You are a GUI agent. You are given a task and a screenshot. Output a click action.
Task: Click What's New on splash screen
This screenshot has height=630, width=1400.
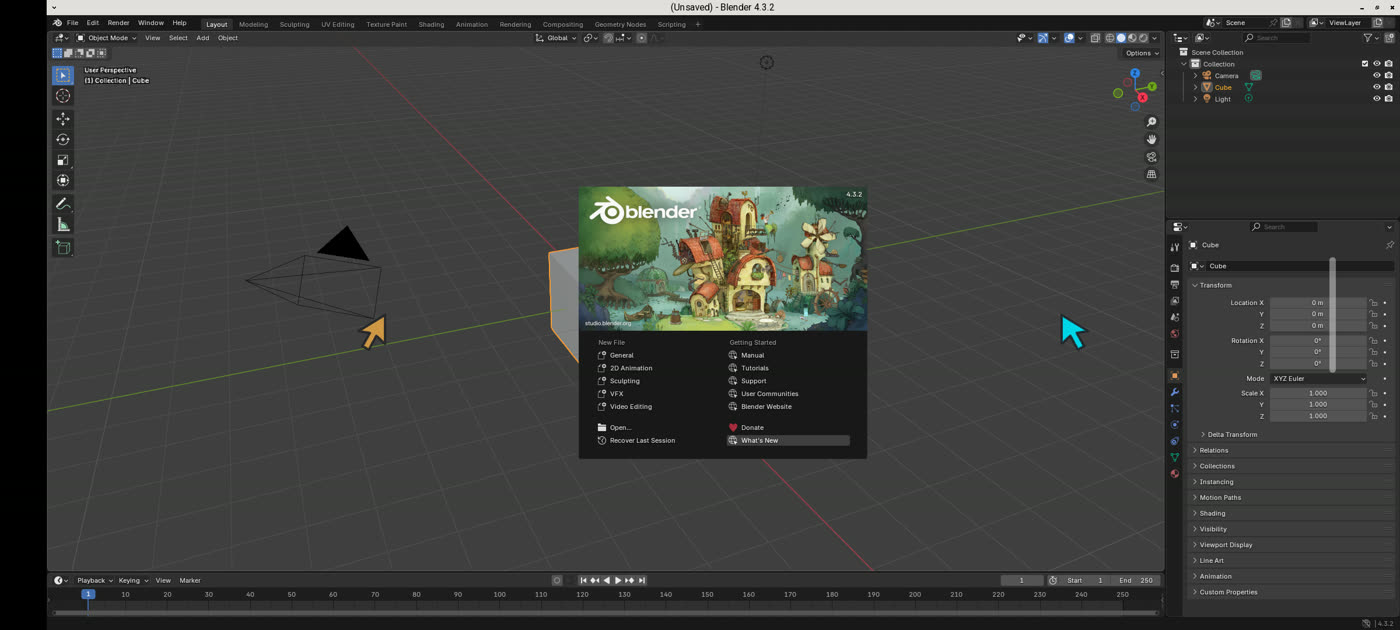pos(788,440)
